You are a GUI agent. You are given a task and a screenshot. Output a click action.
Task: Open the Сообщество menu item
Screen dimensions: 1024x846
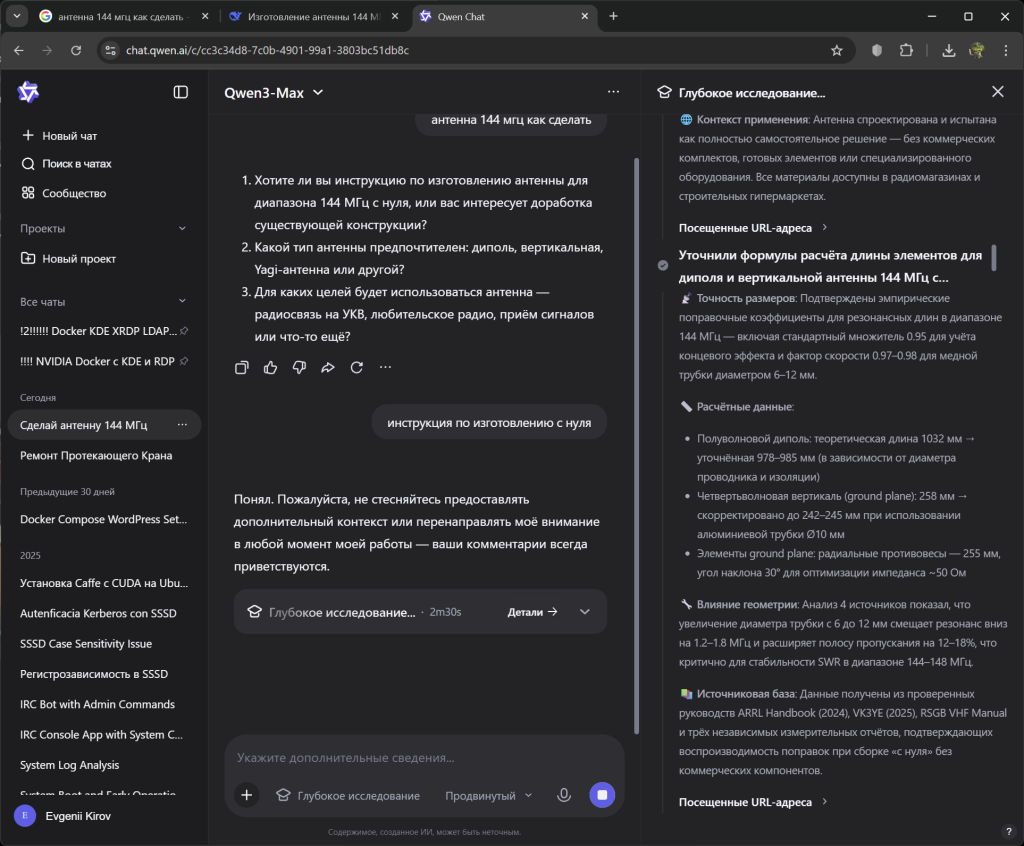pos(73,193)
